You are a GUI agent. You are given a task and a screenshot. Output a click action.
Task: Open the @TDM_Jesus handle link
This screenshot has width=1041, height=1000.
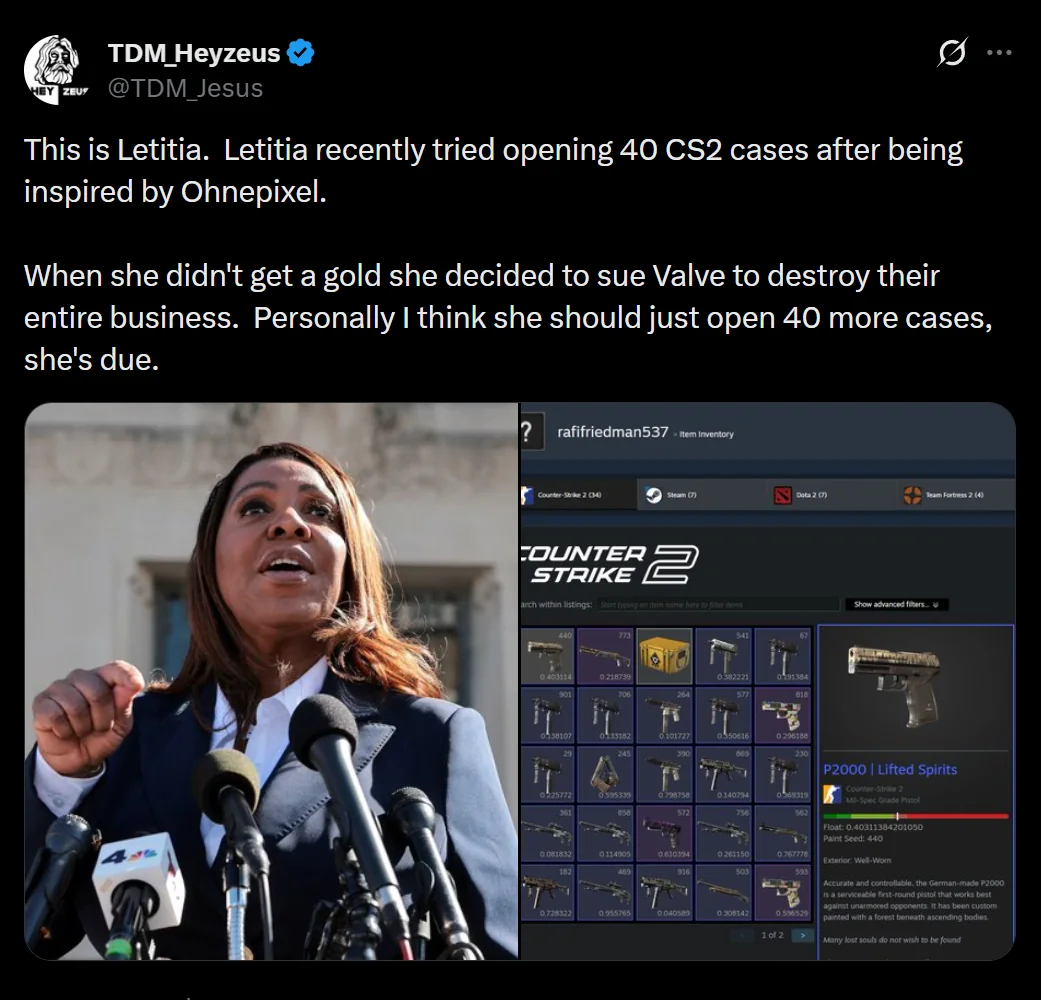[x=186, y=88]
